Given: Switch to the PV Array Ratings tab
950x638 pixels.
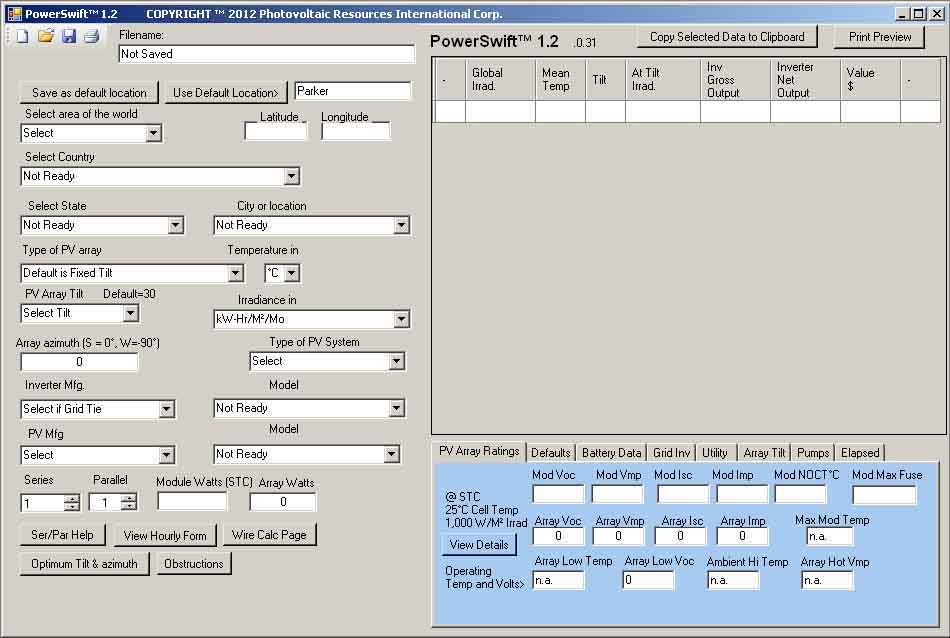Looking at the screenshot, I should coord(479,451).
